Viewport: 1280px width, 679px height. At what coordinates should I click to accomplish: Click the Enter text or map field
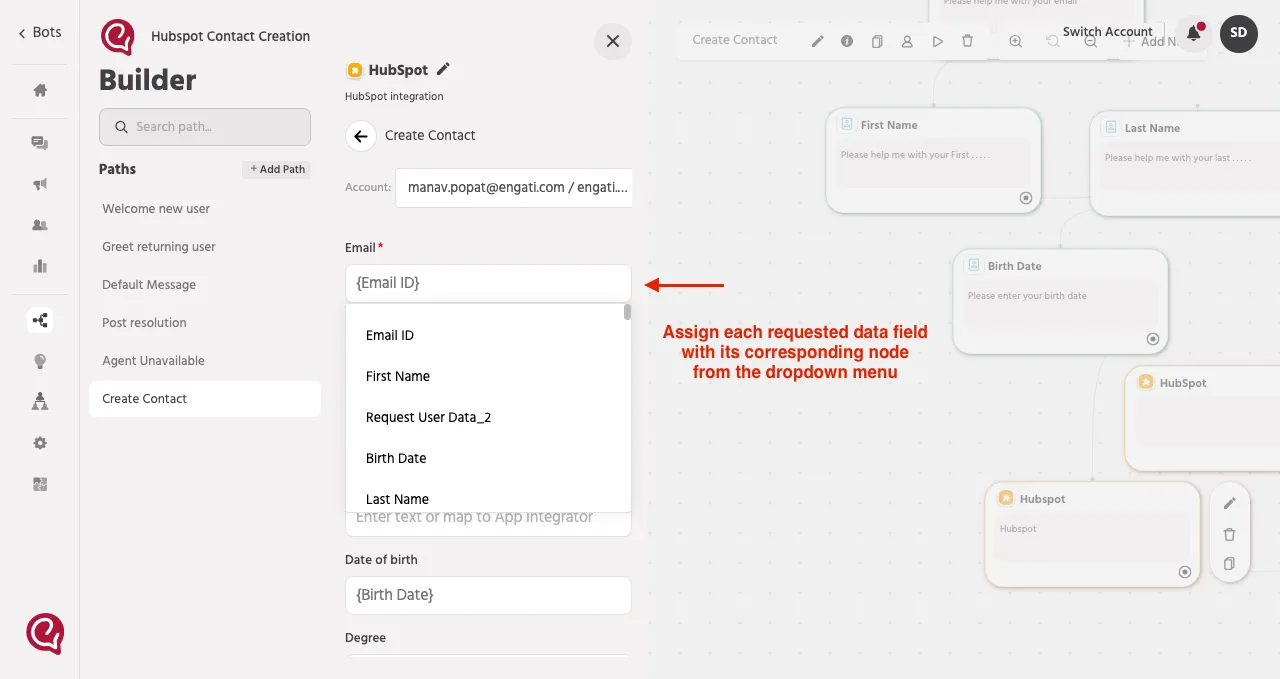[488, 518]
